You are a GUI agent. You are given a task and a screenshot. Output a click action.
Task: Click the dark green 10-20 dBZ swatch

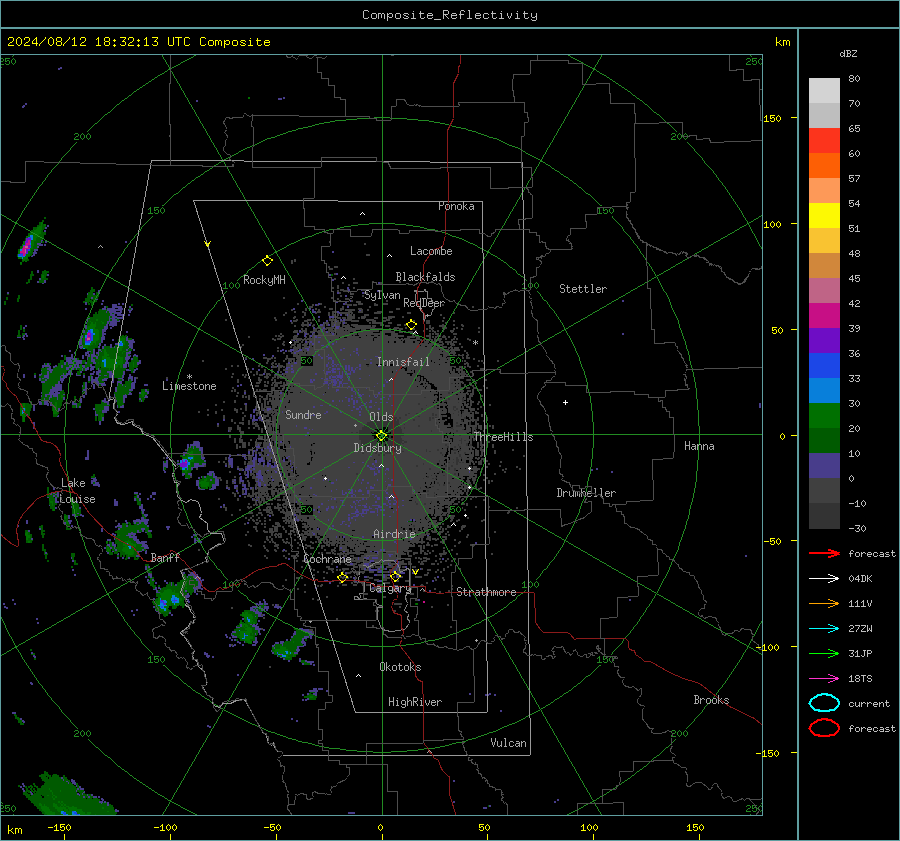tap(824, 441)
